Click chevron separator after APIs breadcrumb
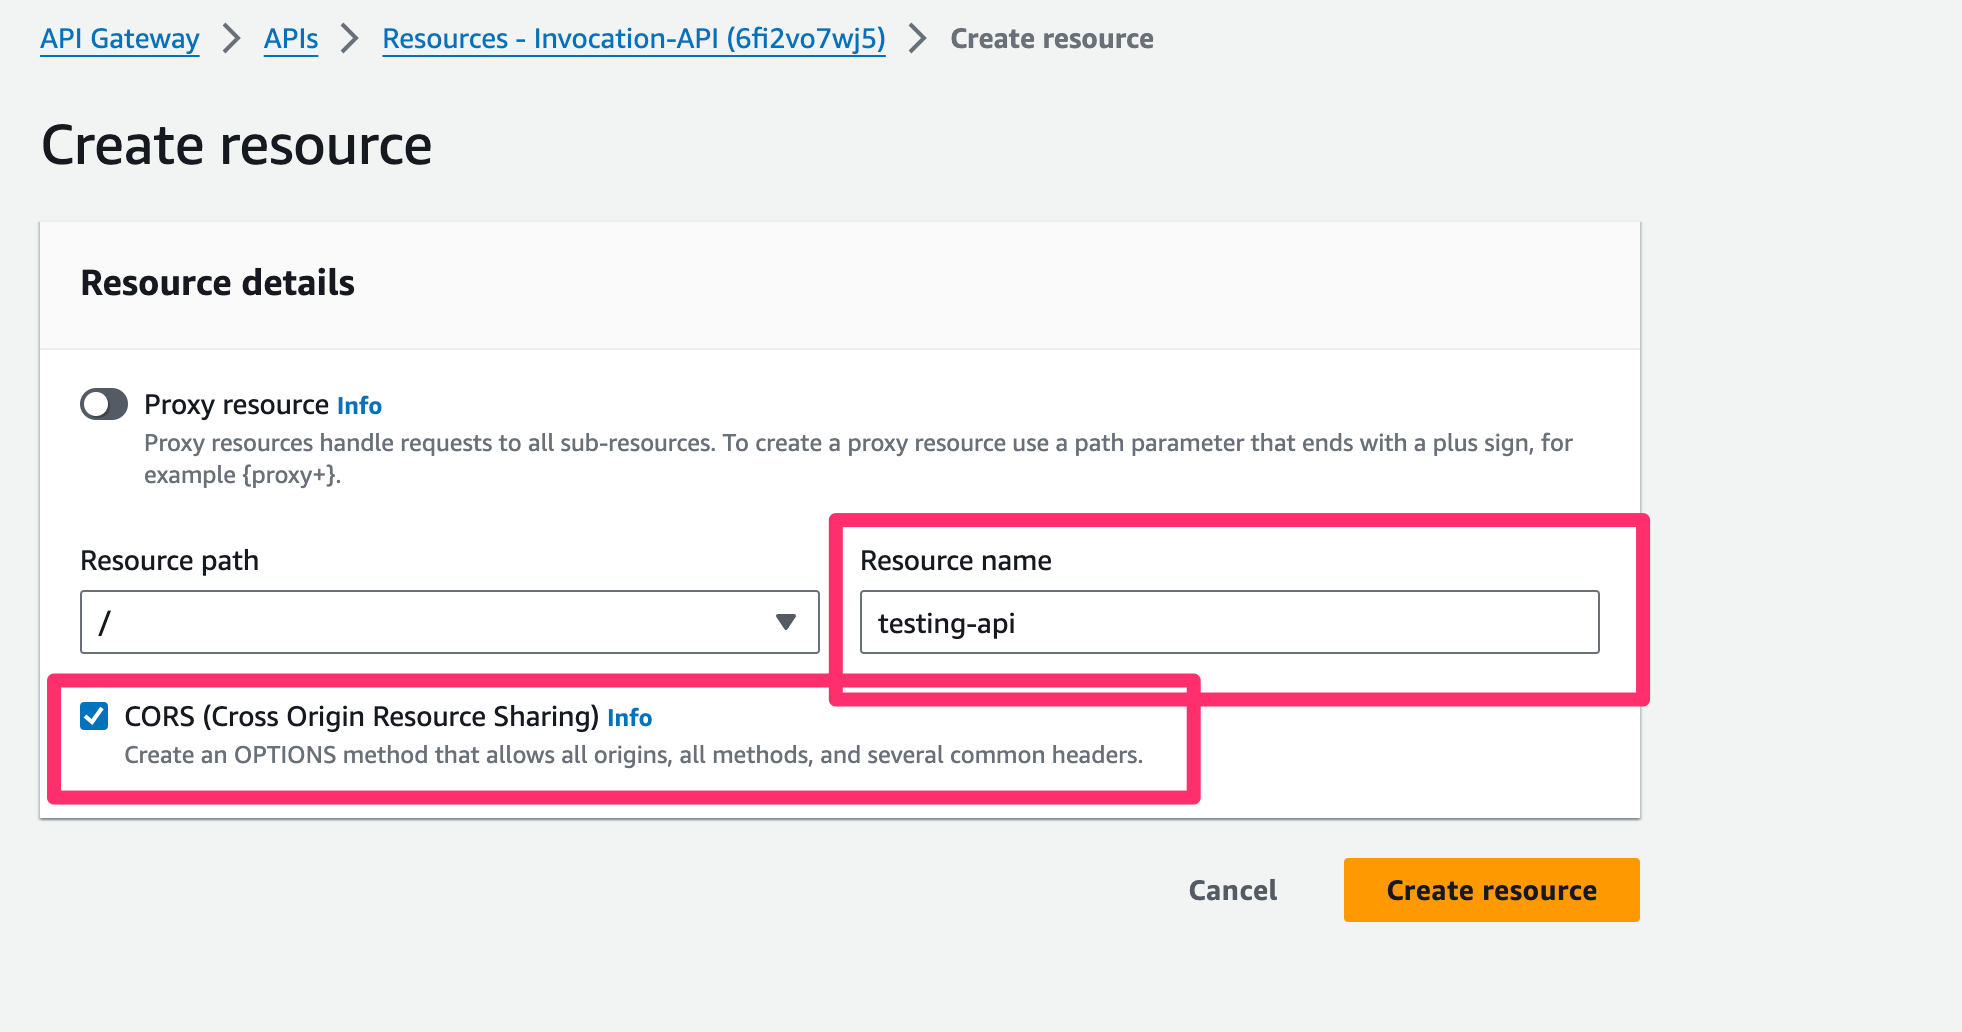 click(350, 39)
